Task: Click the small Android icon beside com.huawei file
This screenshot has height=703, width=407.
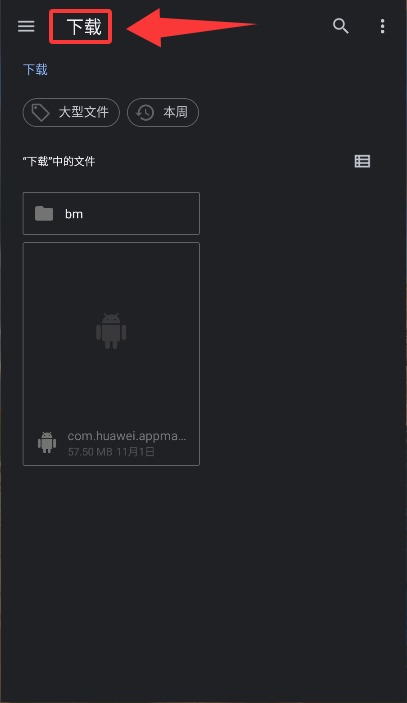Action: pos(47,443)
